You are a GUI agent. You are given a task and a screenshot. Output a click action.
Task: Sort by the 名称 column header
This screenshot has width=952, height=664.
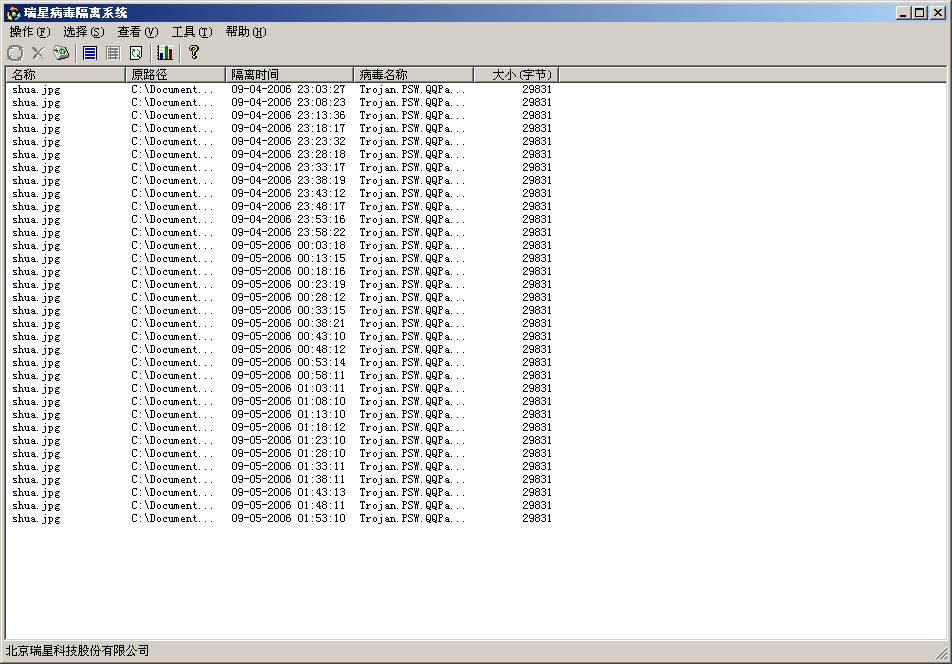point(66,75)
